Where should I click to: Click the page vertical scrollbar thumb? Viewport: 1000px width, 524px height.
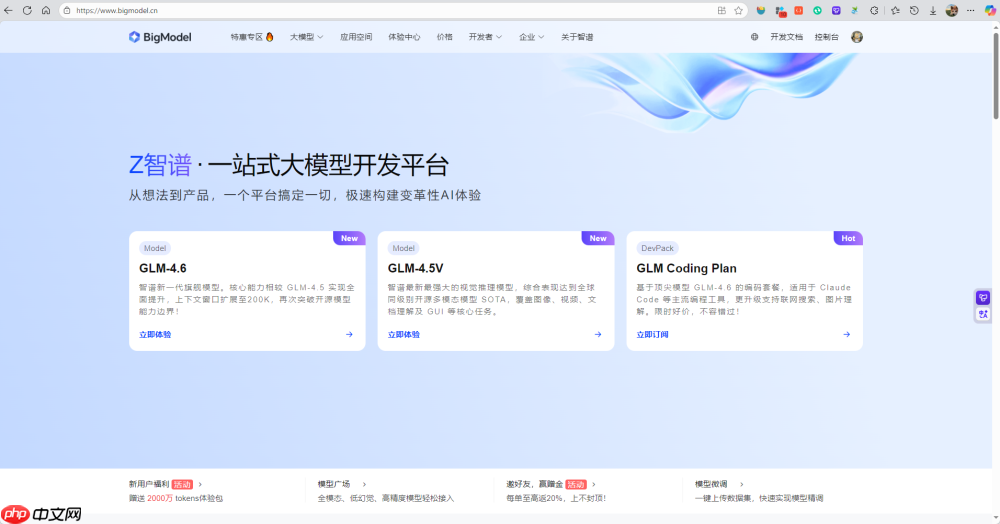[x=996, y=75]
